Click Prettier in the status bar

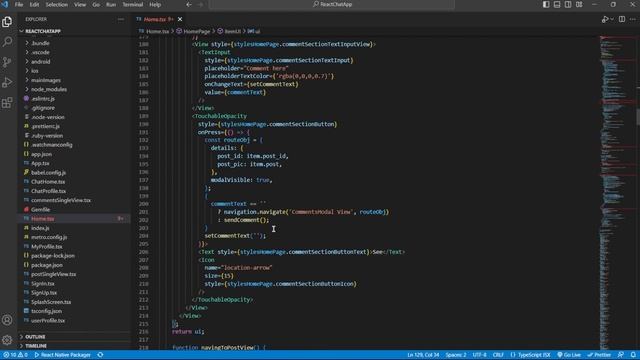599,355
